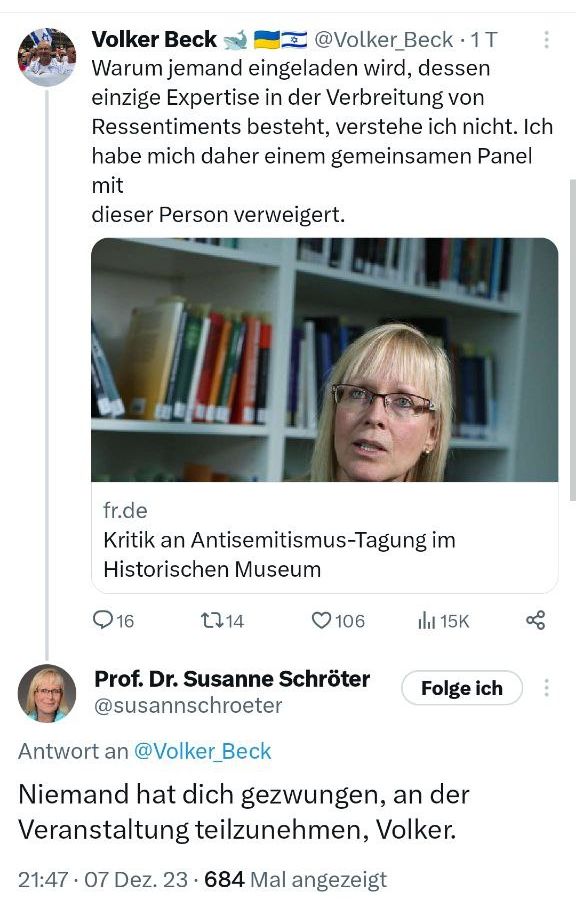Click the vertical scrollbar on right edge
Screen dimensions: 576x908
tap(573, 340)
